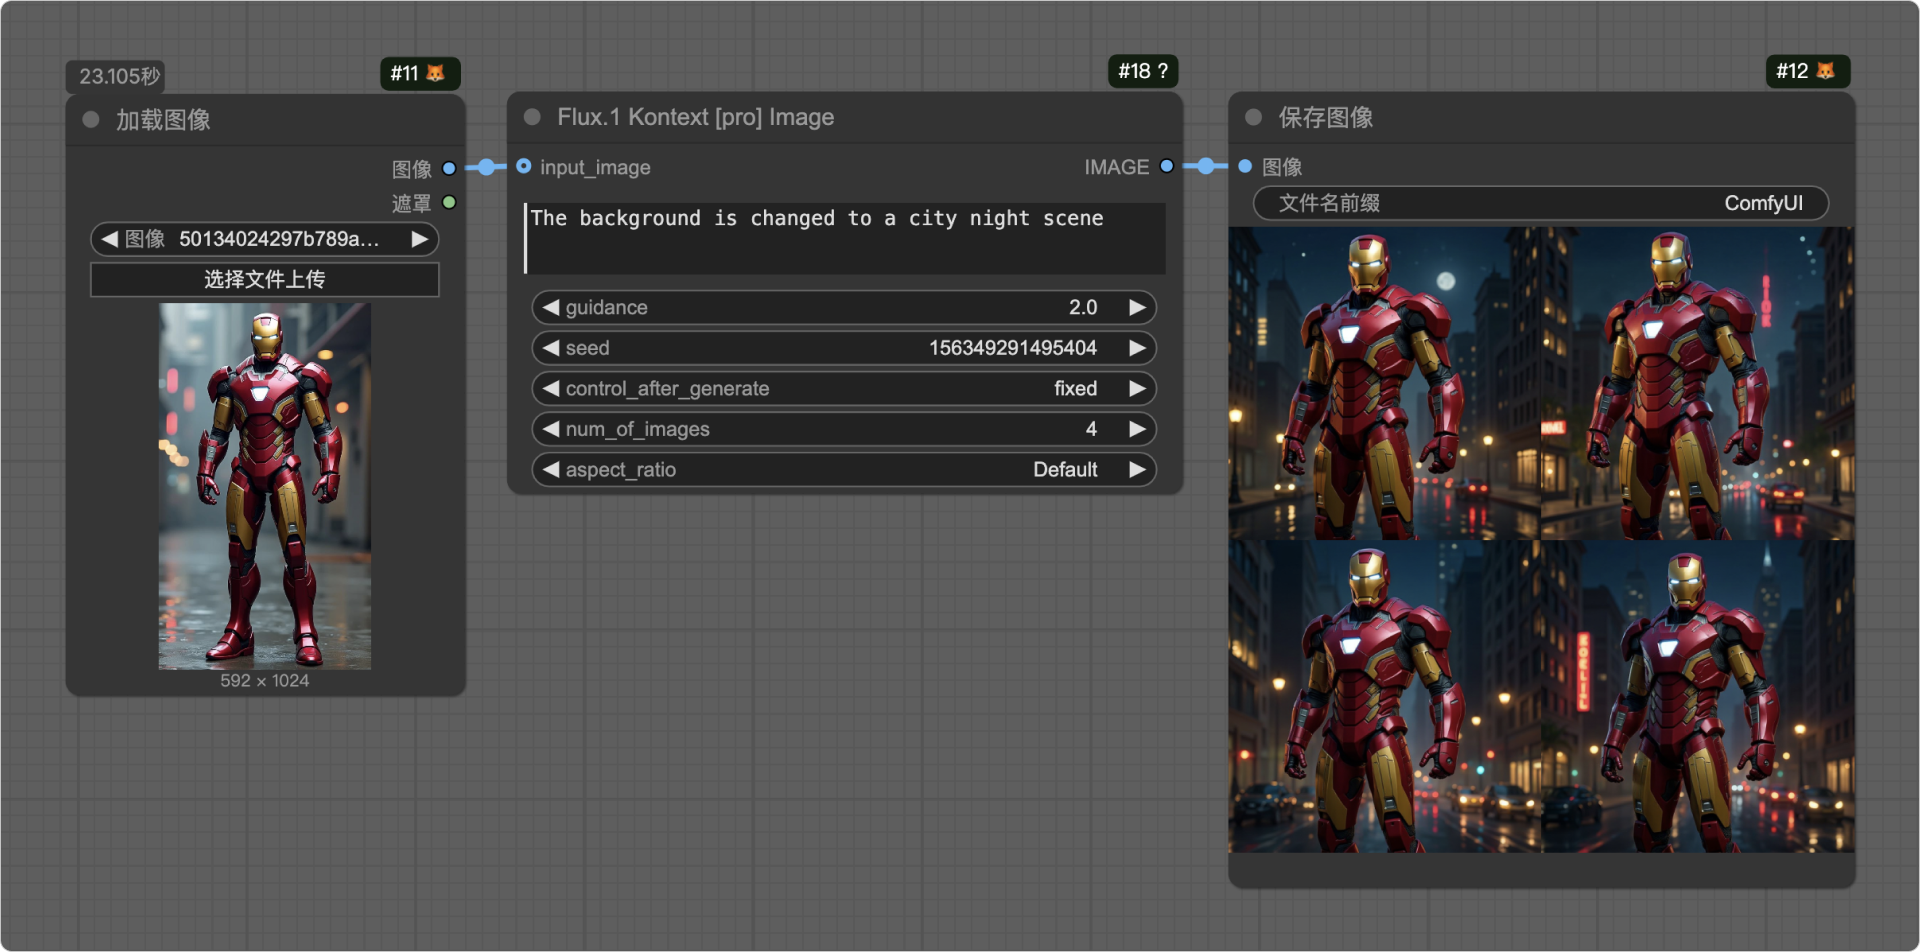Select previous aspect_ratio option
This screenshot has height=952, width=1920.
(x=550, y=469)
